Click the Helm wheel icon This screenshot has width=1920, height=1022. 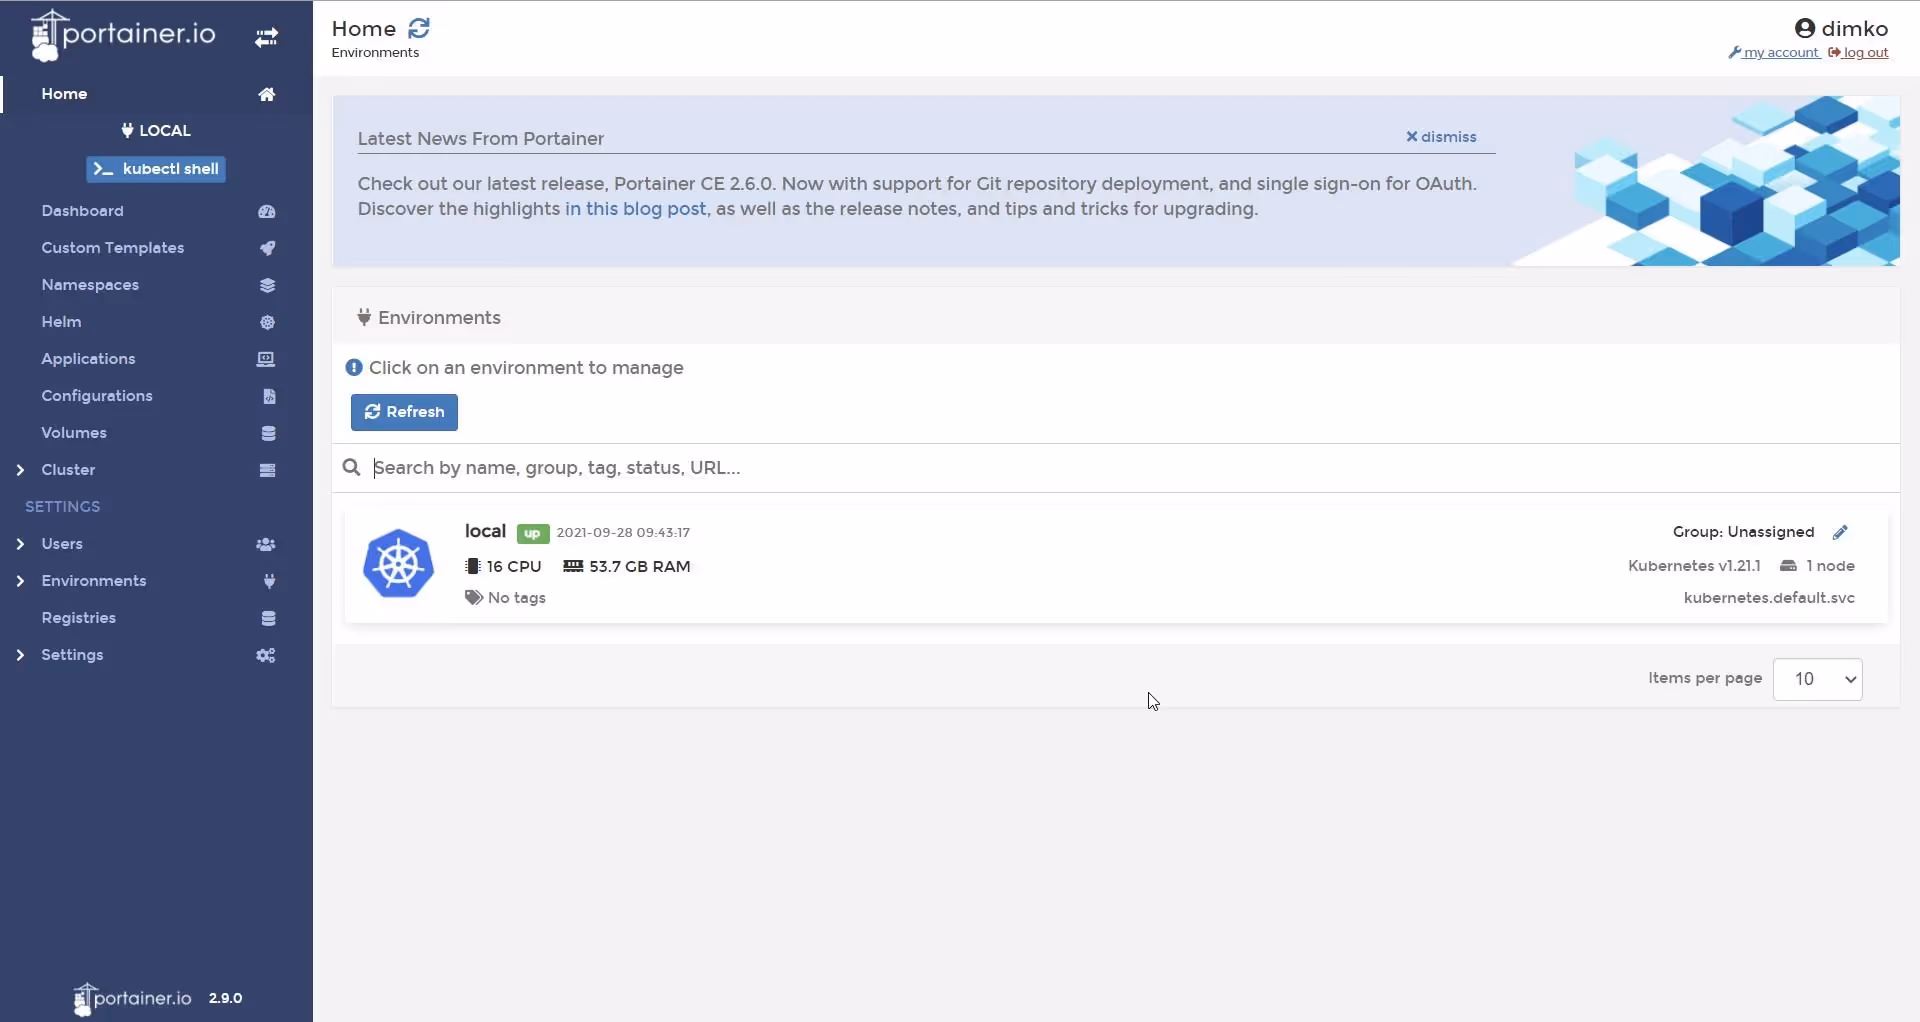coord(267,322)
